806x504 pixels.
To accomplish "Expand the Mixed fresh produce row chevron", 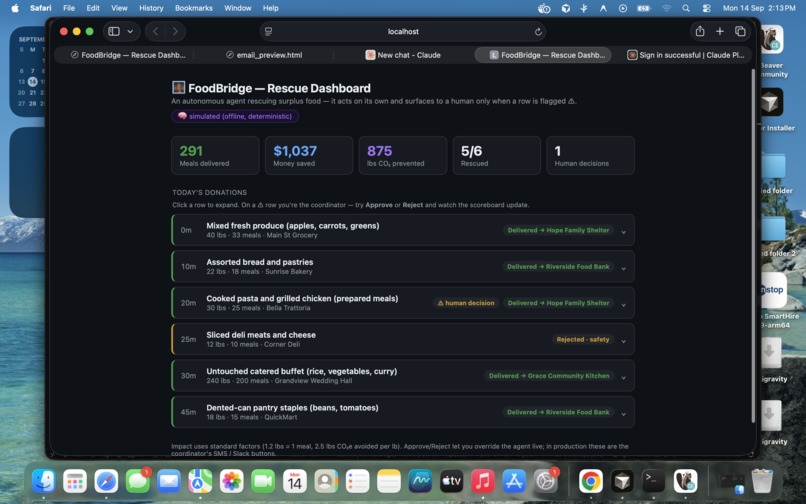I will (624, 232).
